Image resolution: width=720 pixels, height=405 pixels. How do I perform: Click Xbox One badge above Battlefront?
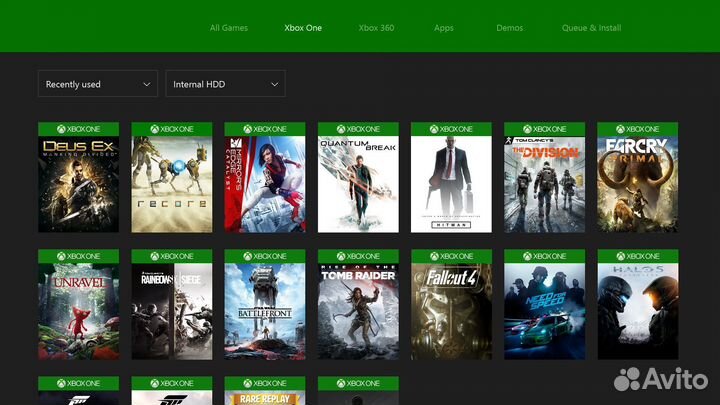[x=265, y=256]
